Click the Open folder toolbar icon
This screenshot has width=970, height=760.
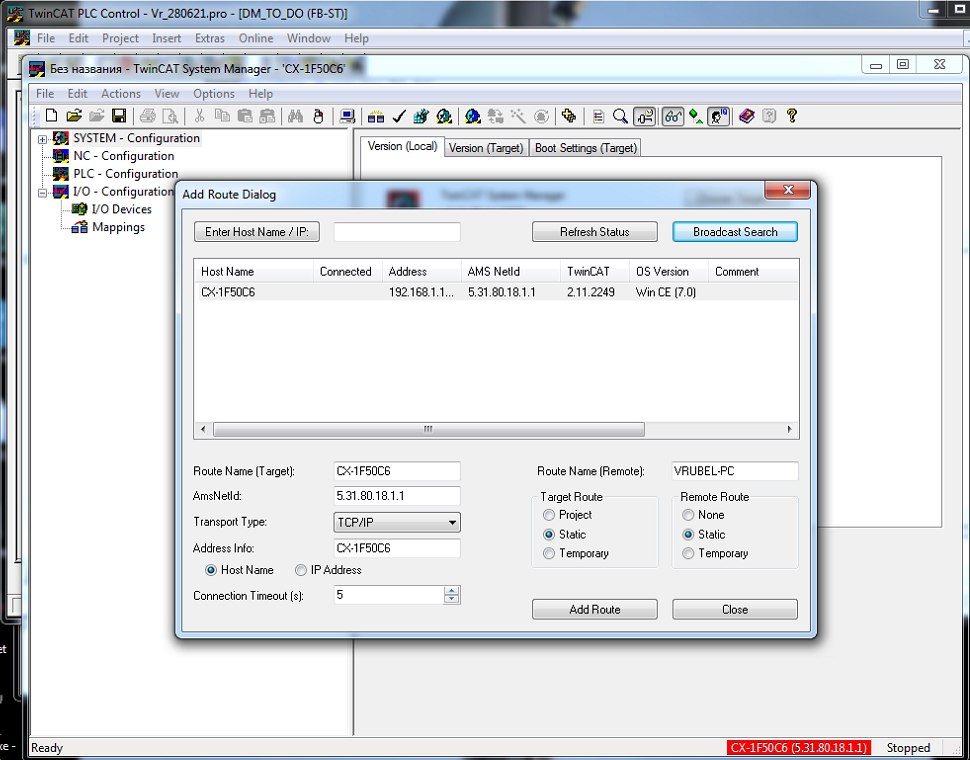[x=74, y=116]
